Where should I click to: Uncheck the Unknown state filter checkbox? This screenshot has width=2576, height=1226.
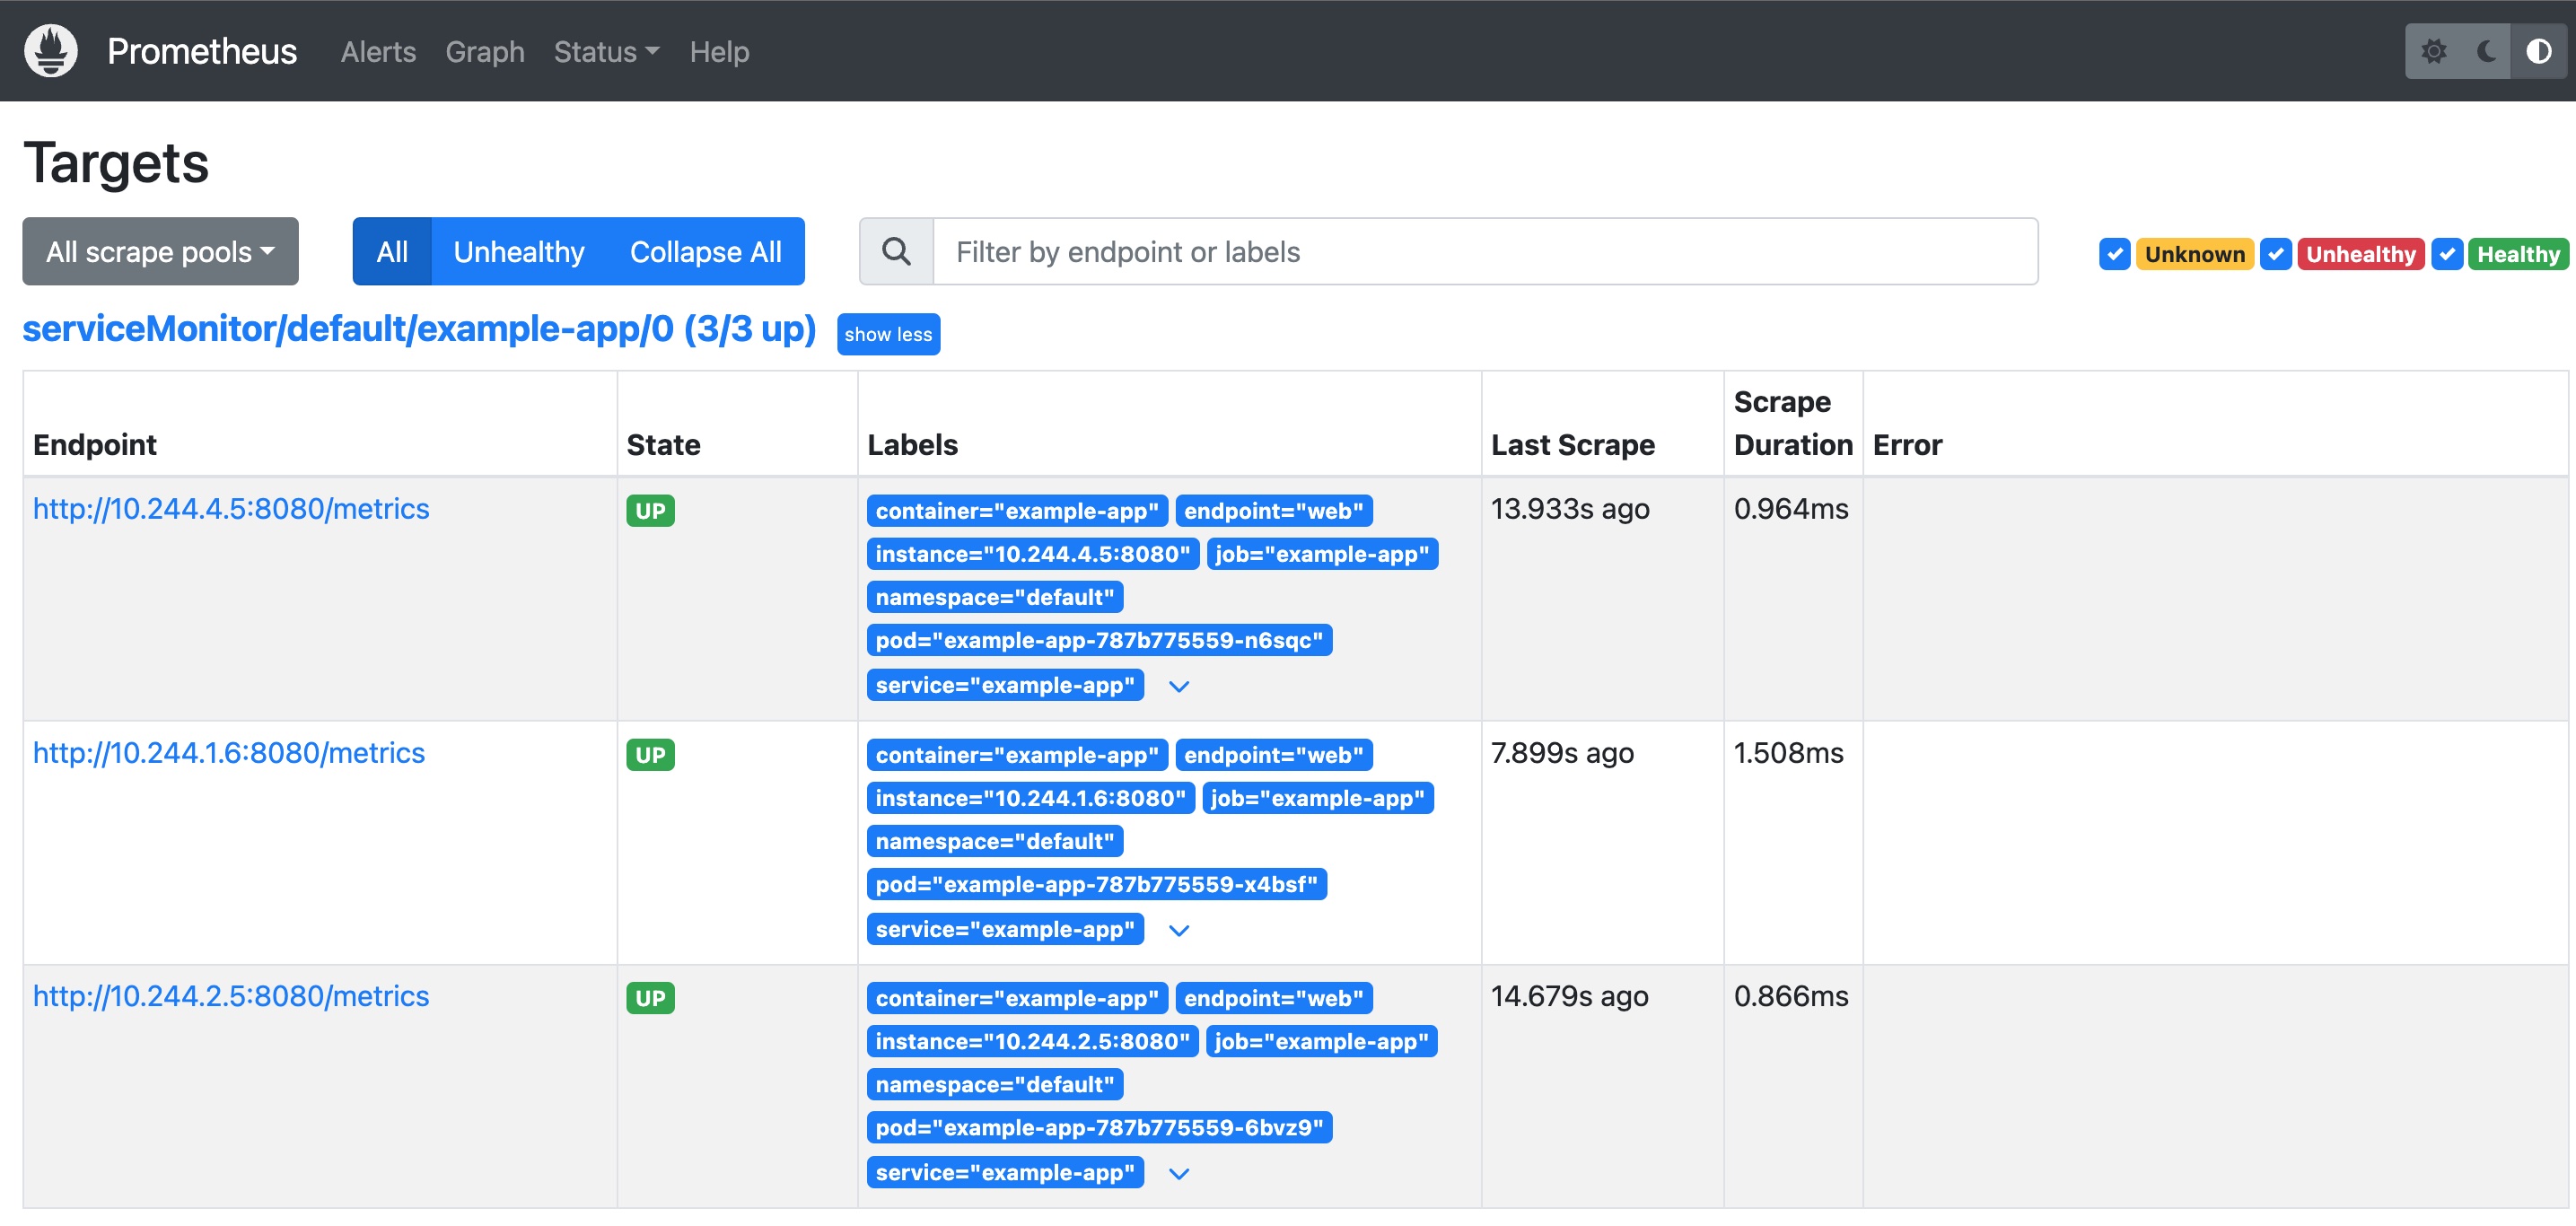click(2114, 254)
